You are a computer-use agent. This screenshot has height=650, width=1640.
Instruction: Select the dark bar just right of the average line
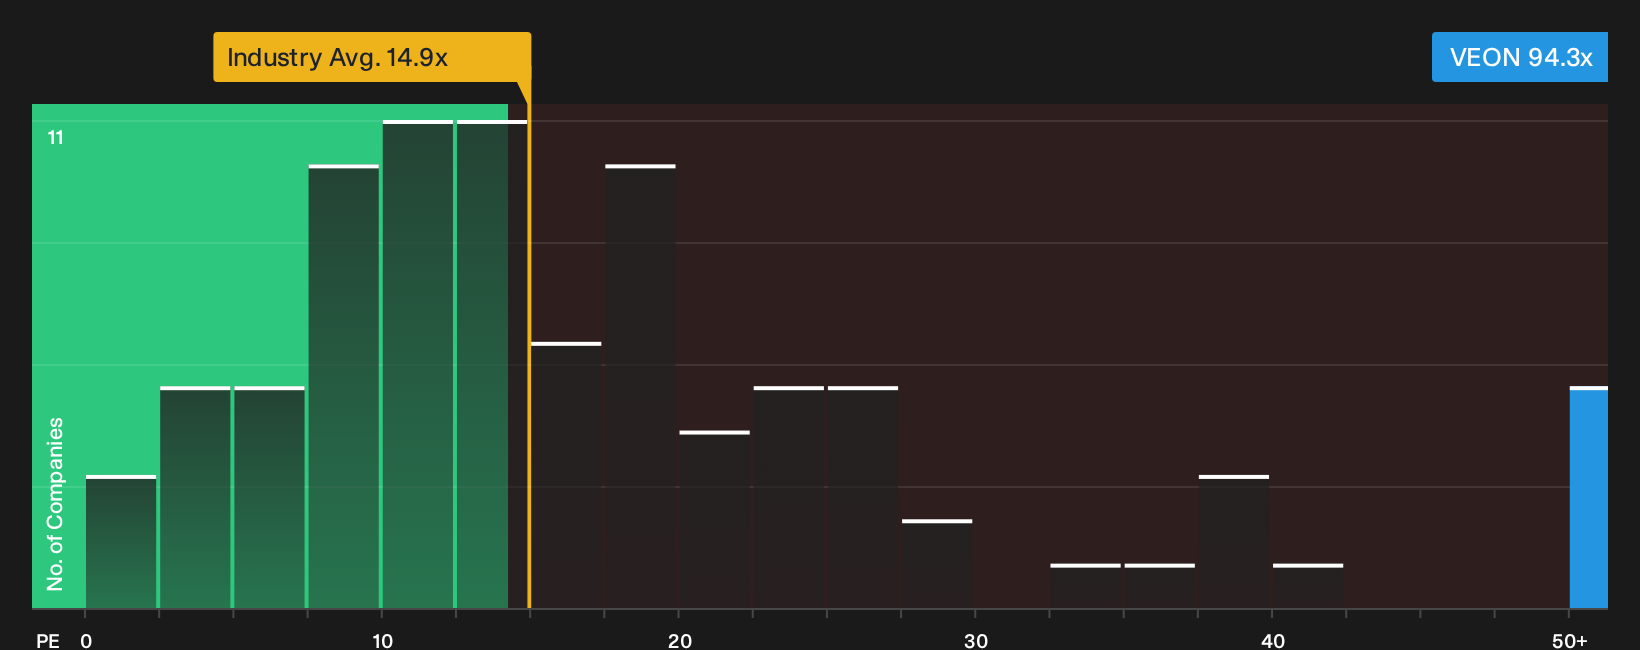click(566, 475)
